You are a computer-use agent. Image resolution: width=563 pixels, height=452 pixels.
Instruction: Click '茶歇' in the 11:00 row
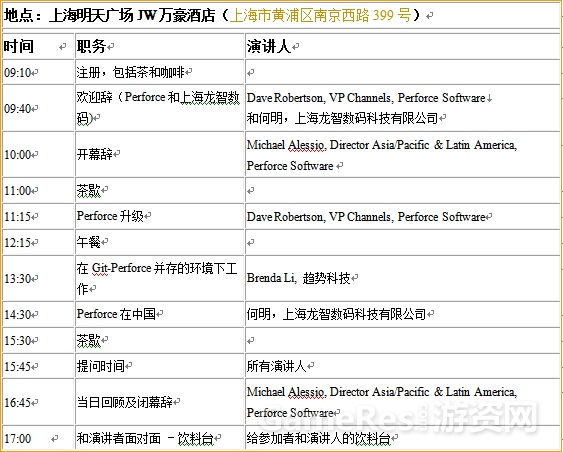pos(89,190)
